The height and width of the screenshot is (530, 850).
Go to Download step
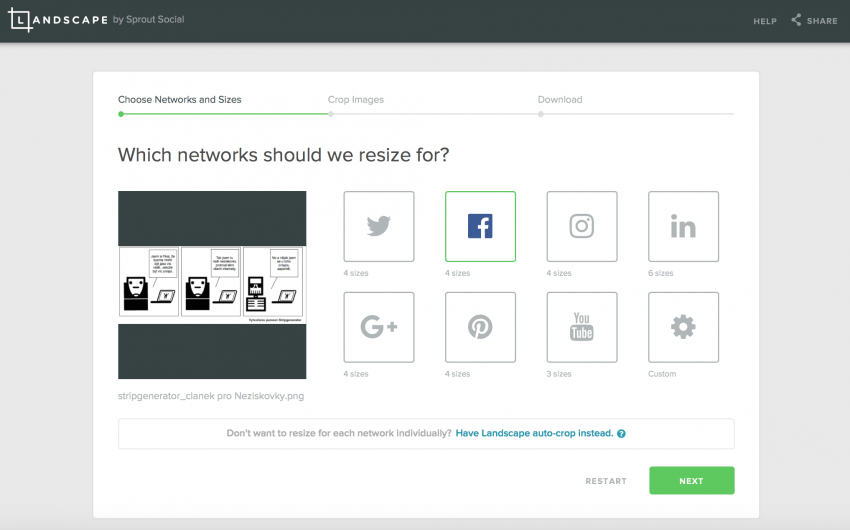coord(560,100)
